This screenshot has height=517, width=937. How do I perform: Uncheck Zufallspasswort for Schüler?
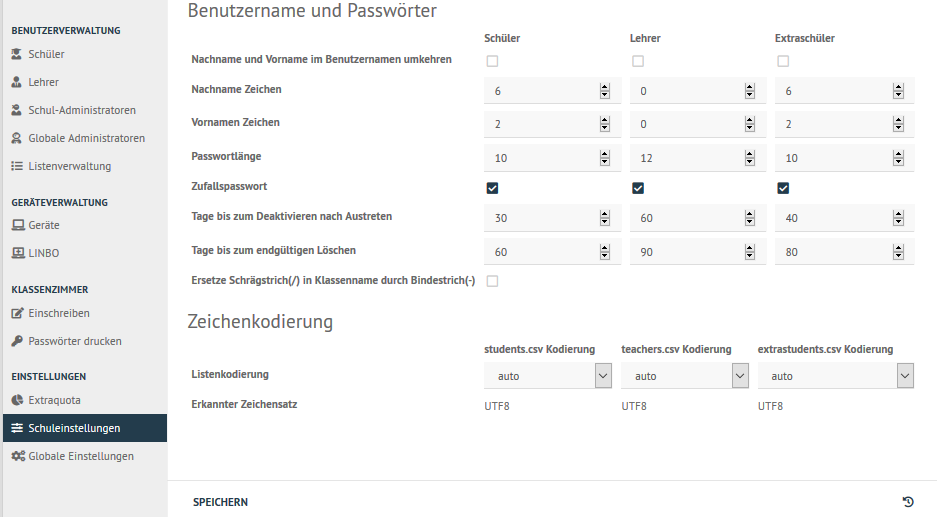point(492,188)
